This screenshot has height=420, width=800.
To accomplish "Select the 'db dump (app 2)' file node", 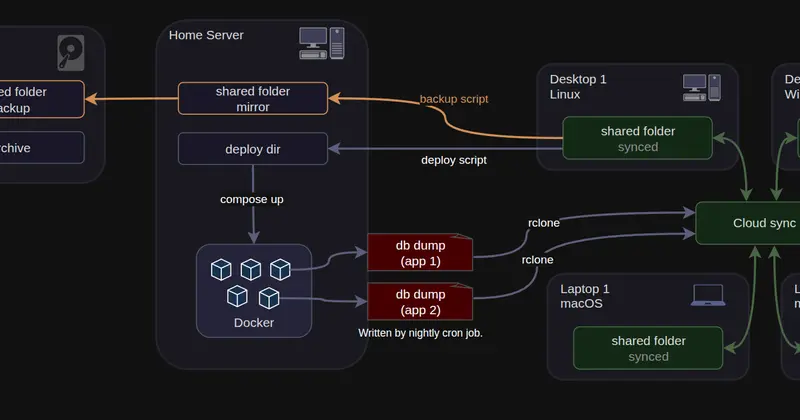I will [420, 302].
